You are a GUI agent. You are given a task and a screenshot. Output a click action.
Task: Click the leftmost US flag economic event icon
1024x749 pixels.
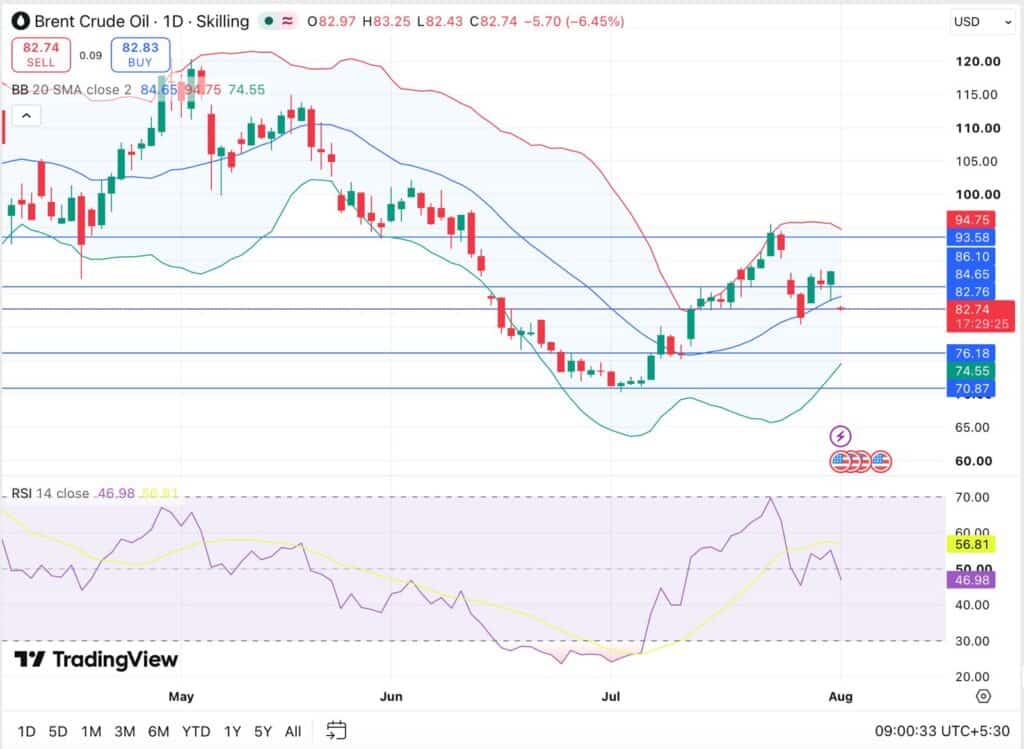[x=840, y=462]
